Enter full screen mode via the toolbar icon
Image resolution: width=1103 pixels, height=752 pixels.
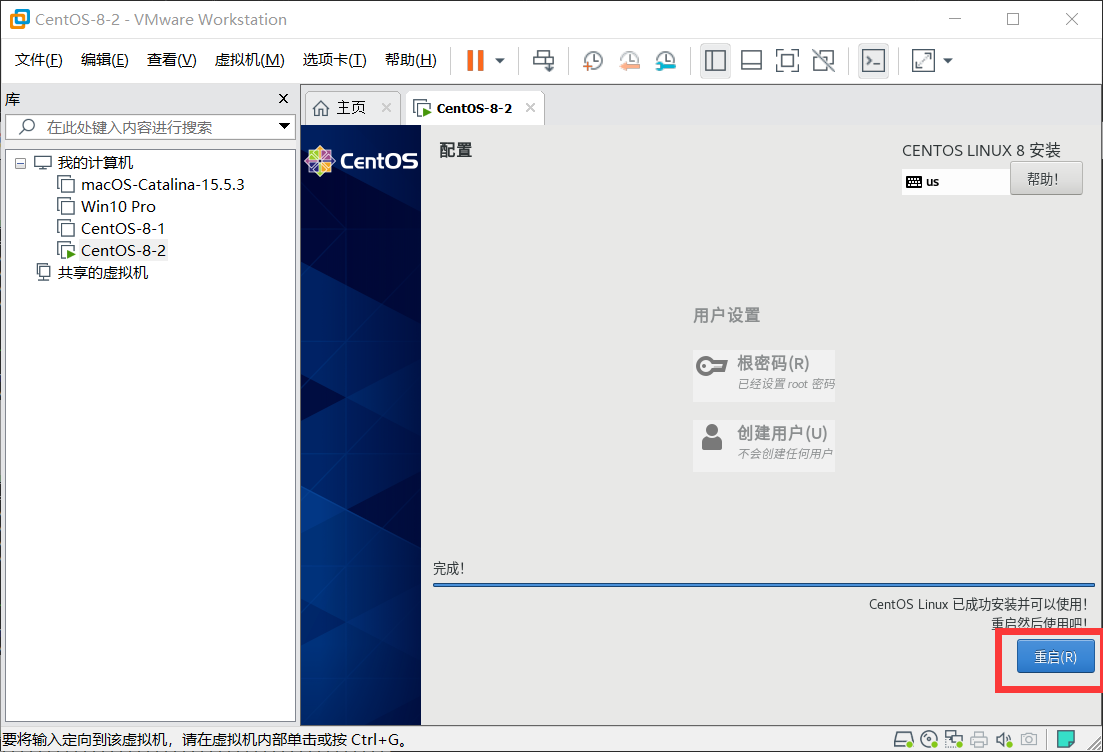coord(787,61)
